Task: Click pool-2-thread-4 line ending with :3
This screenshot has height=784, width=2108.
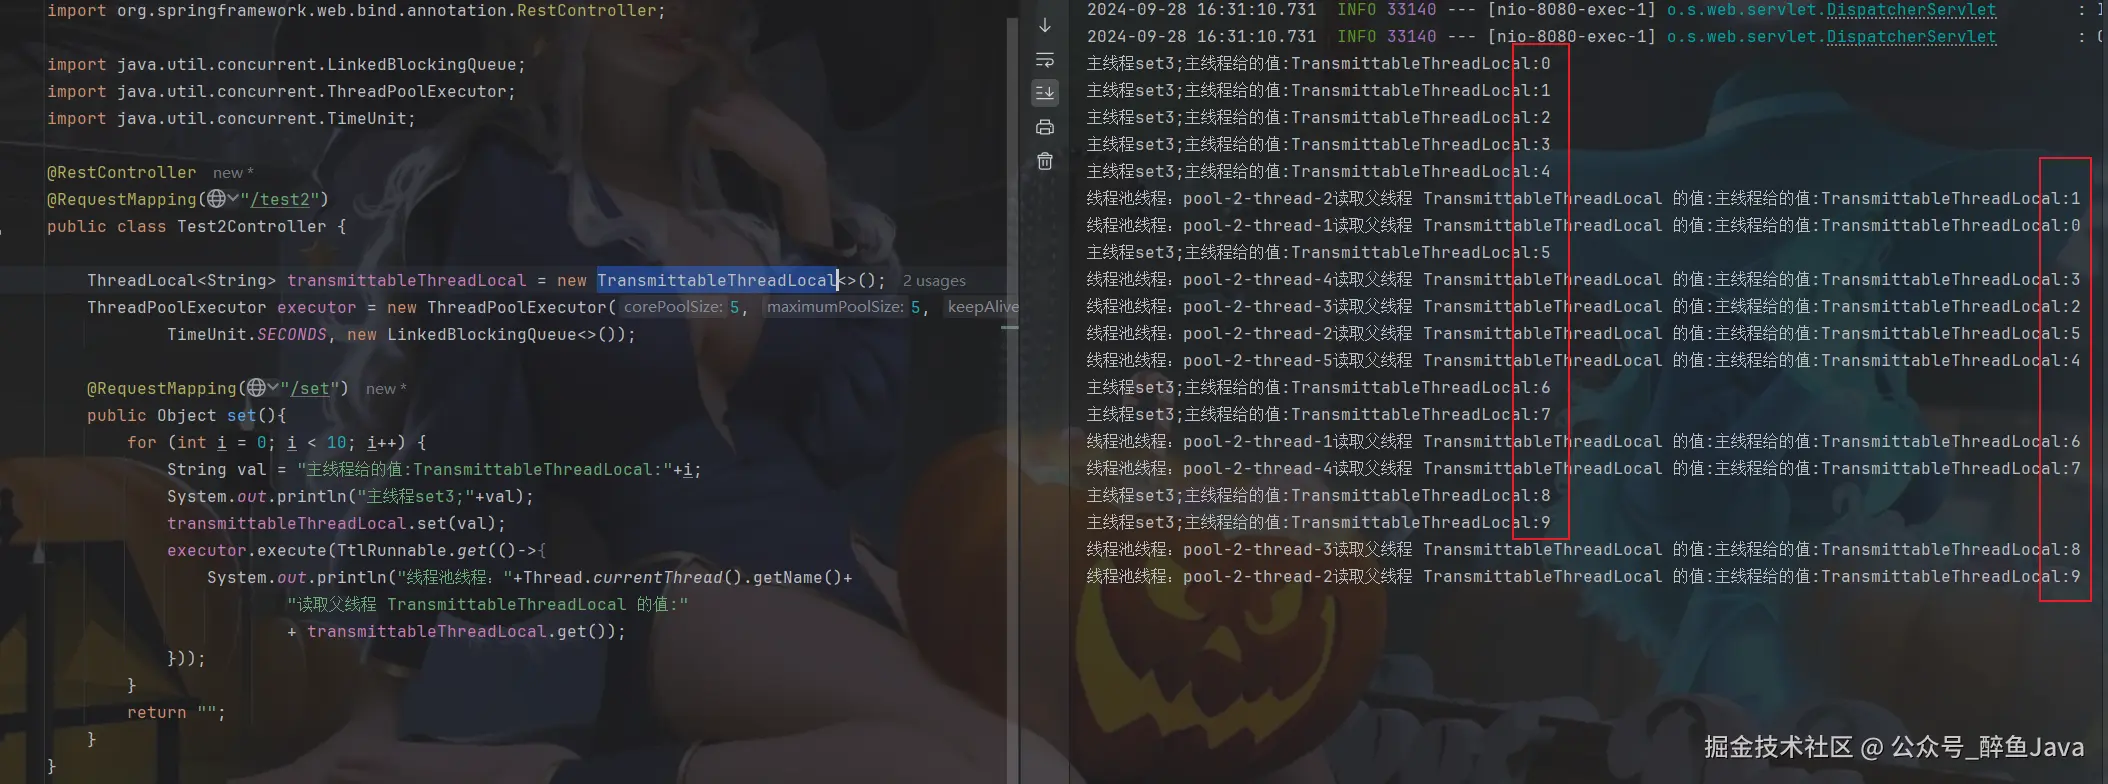Action: click(x=1584, y=279)
